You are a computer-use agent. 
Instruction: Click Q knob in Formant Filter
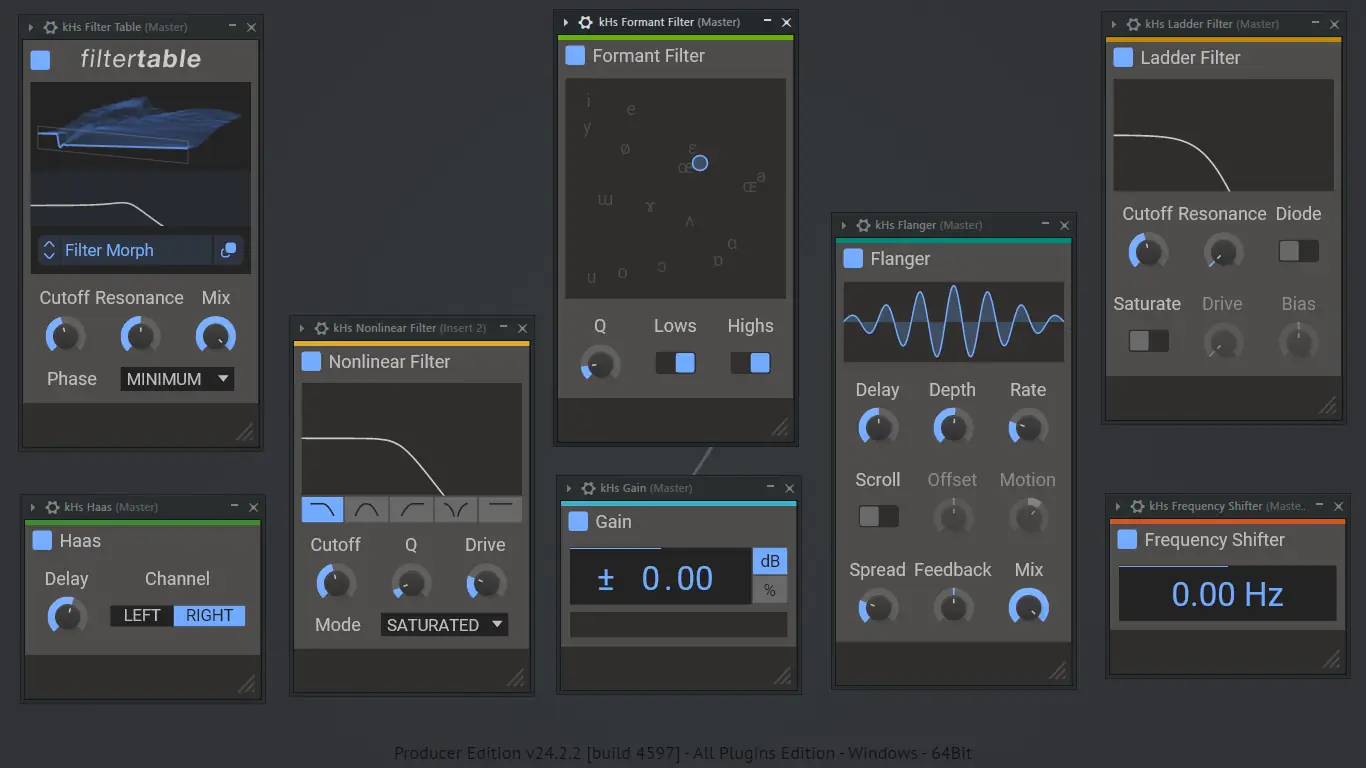point(601,364)
